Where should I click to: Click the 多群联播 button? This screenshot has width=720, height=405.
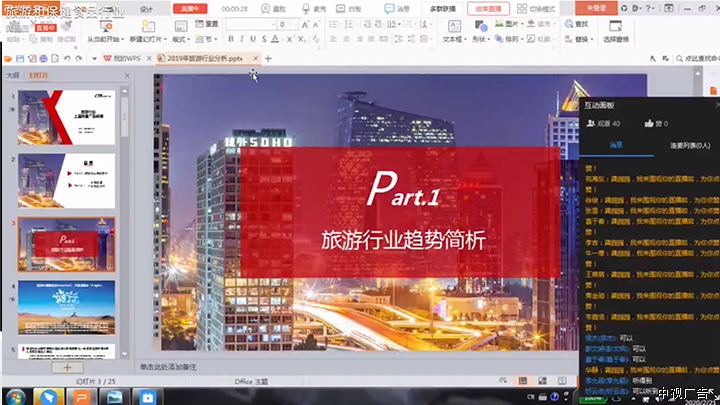tap(443, 9)
